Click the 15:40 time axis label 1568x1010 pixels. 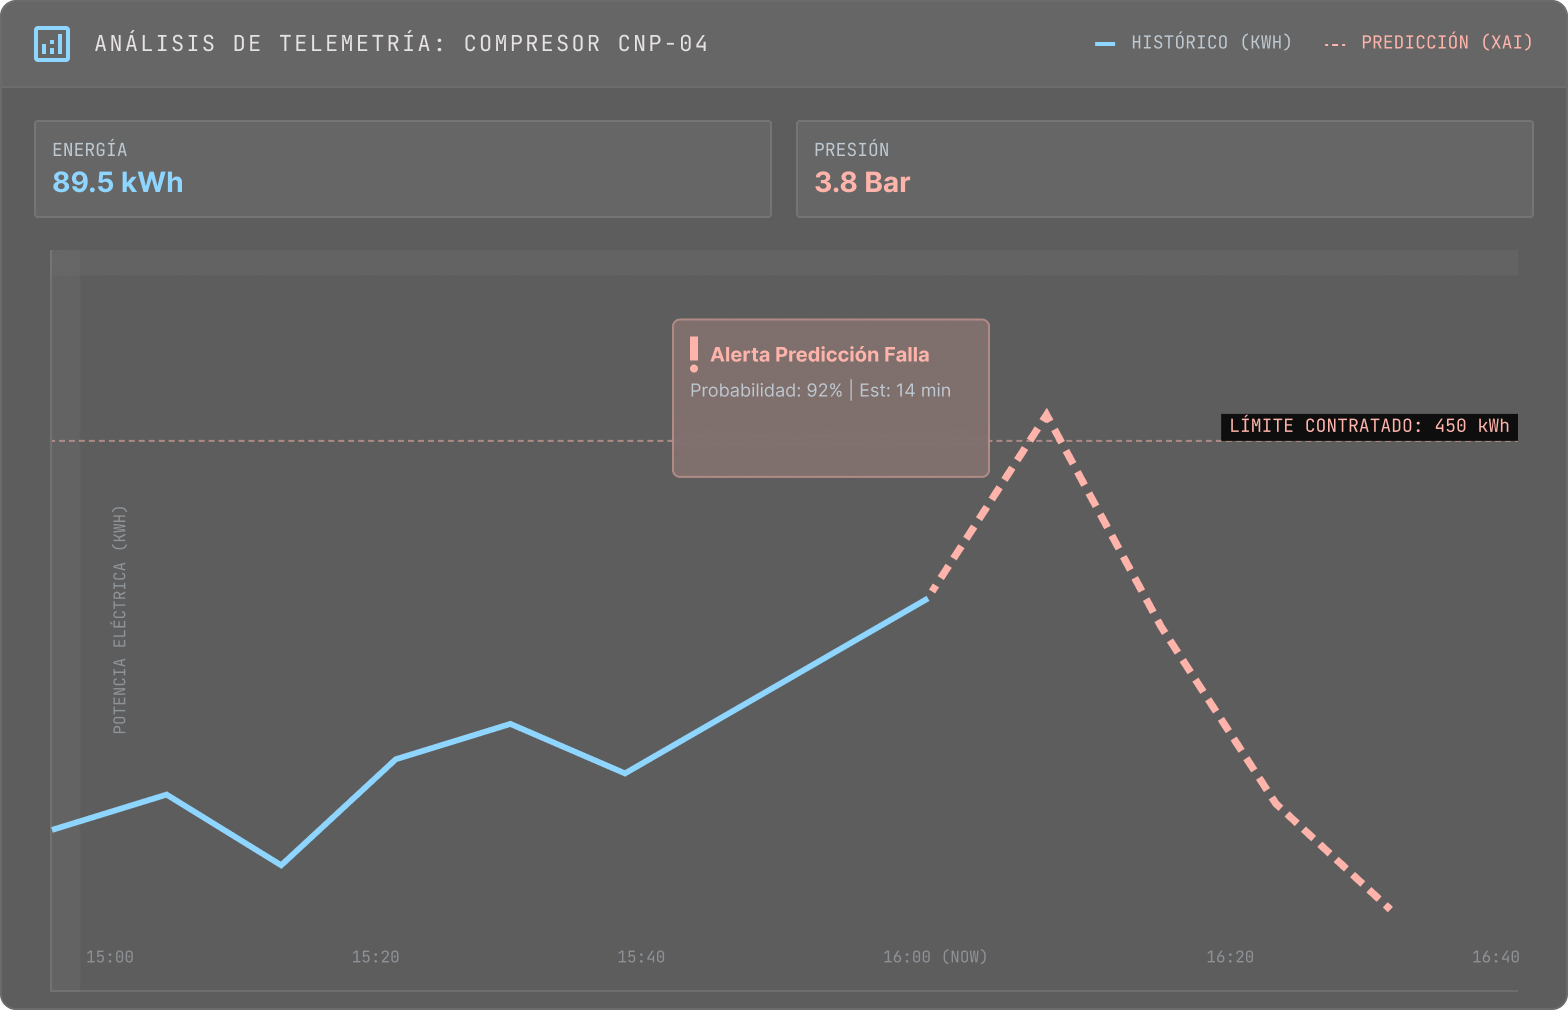coord(641,957)
